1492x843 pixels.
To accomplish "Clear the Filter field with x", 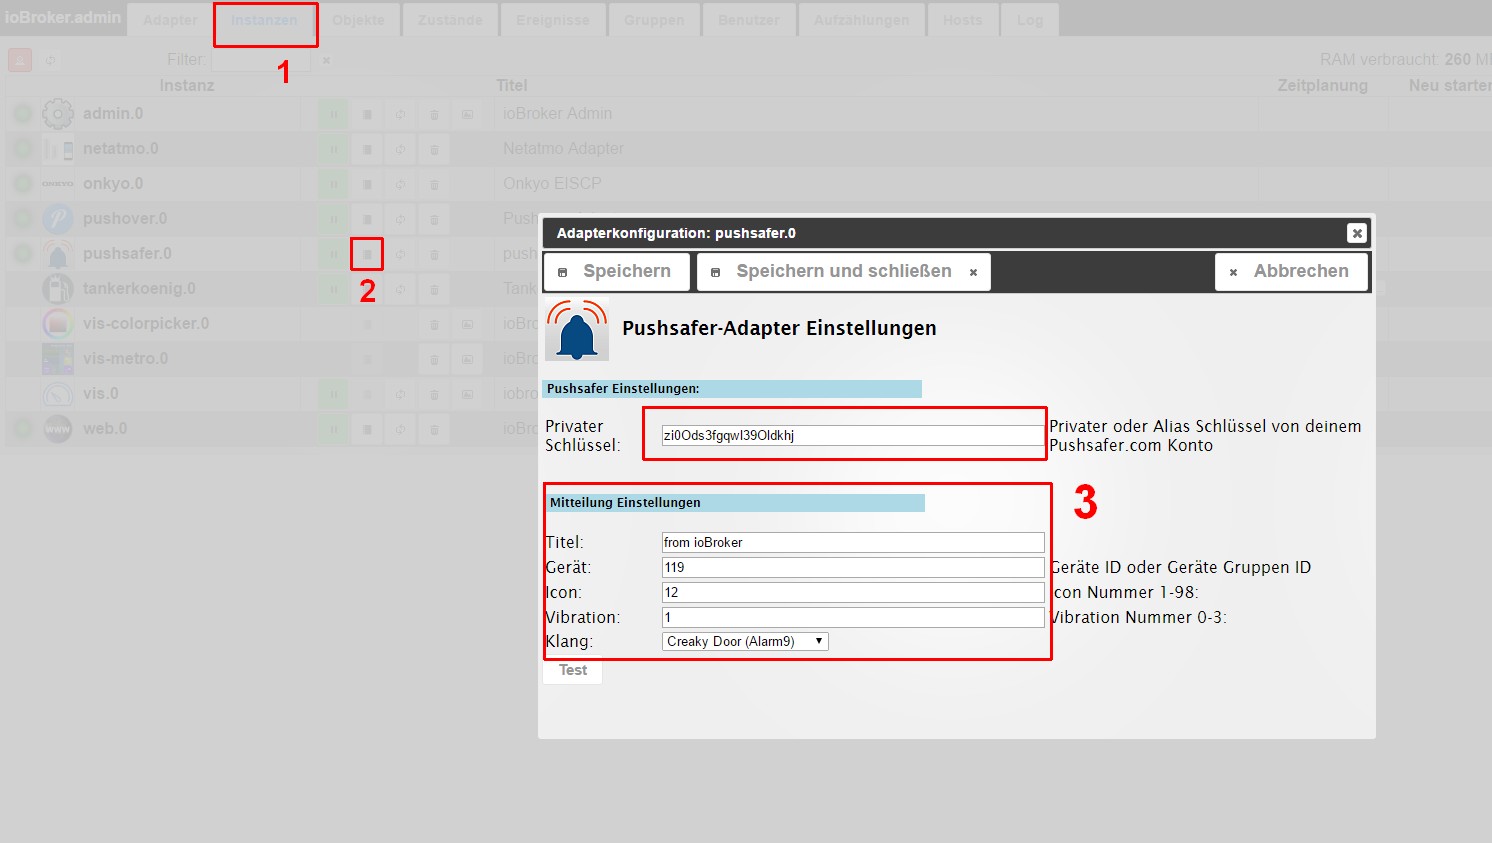I will click(x=326, y=60).
